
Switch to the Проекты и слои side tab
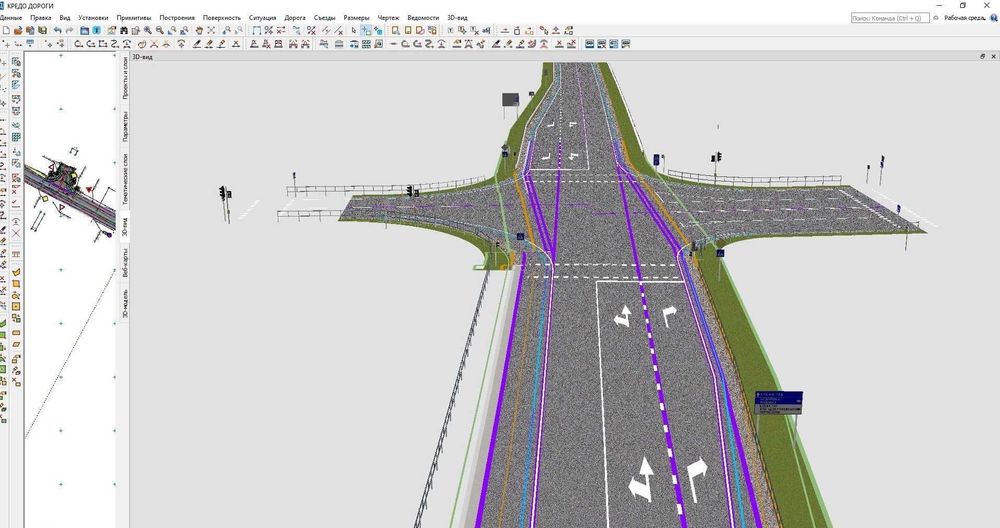[125, 79]
